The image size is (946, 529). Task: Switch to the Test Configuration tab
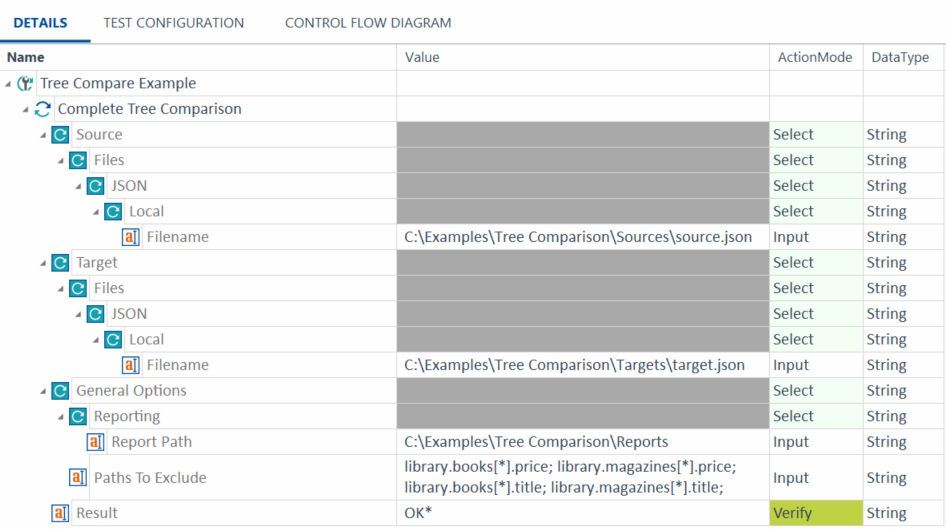click(173, 22)
